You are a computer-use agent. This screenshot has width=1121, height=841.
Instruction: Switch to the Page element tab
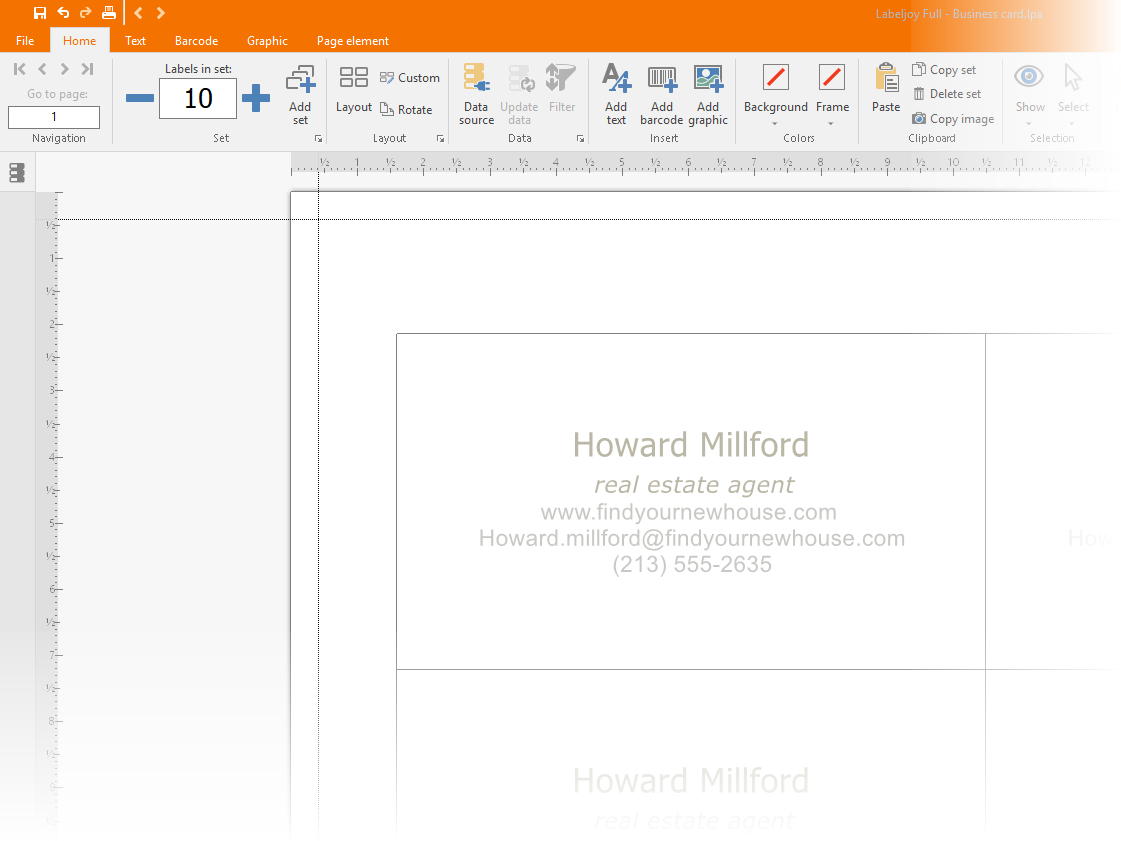352,41
